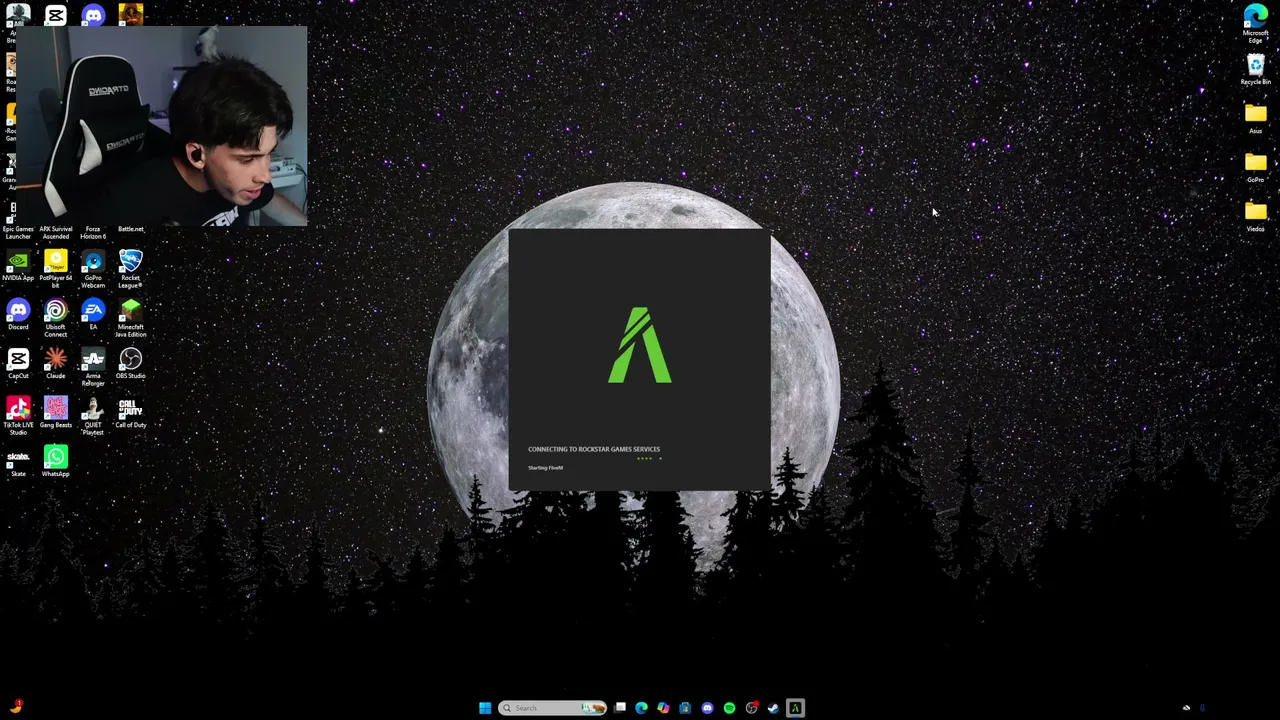
Task: Launch Copilot from the taskbar
Action: coord(663,708)
